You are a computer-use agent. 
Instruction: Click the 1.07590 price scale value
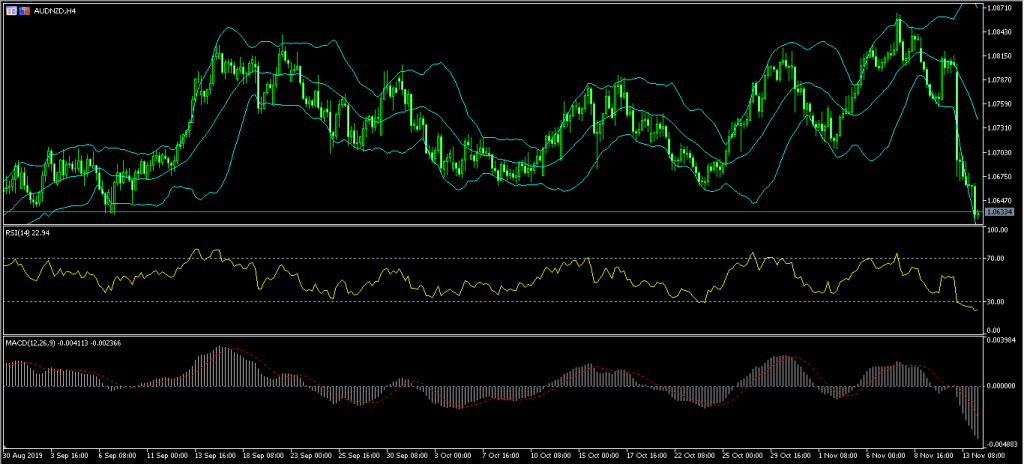pos(1000,105)
